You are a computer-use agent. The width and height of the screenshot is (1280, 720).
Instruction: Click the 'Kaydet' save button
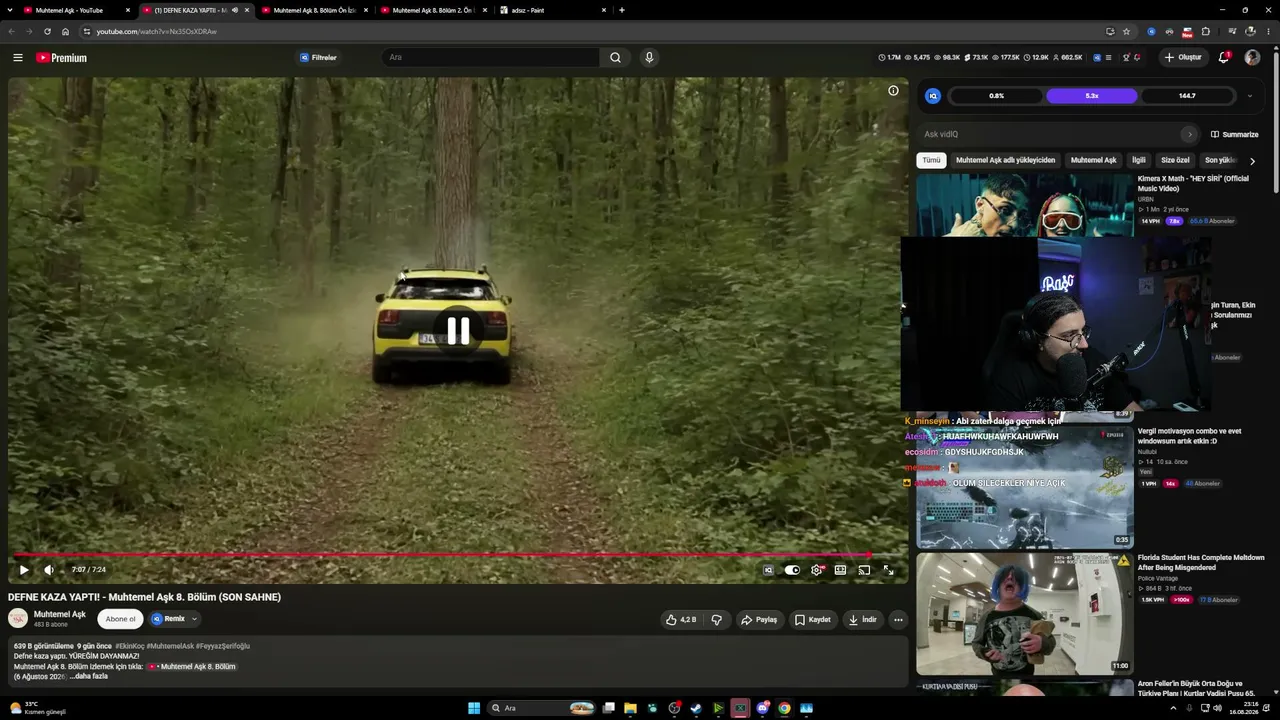click(813, 620)
